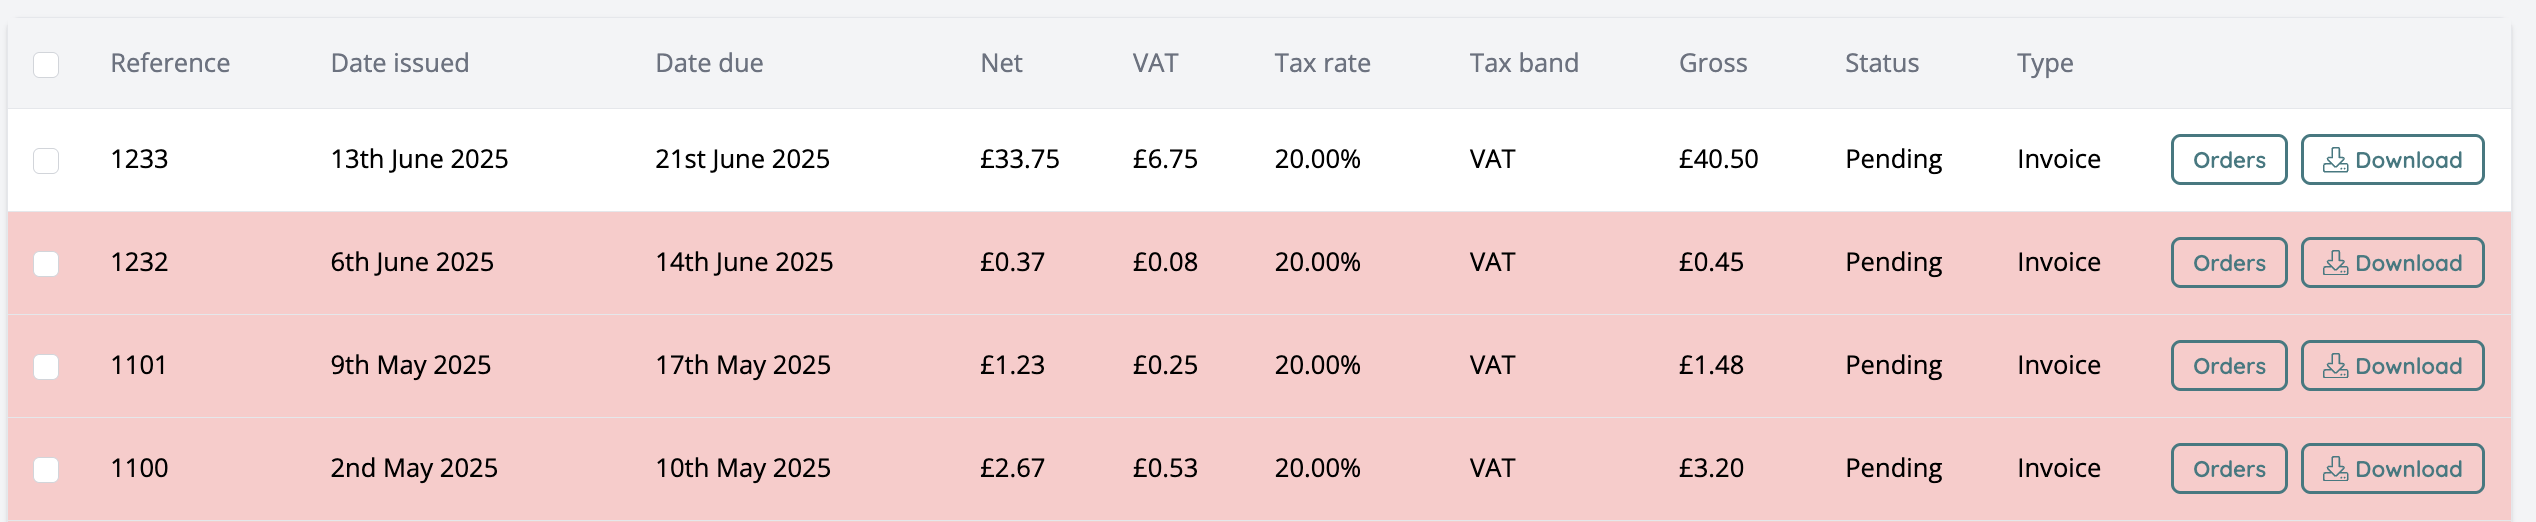
Task: Click the Date due column header
Action: coord(709,63)
